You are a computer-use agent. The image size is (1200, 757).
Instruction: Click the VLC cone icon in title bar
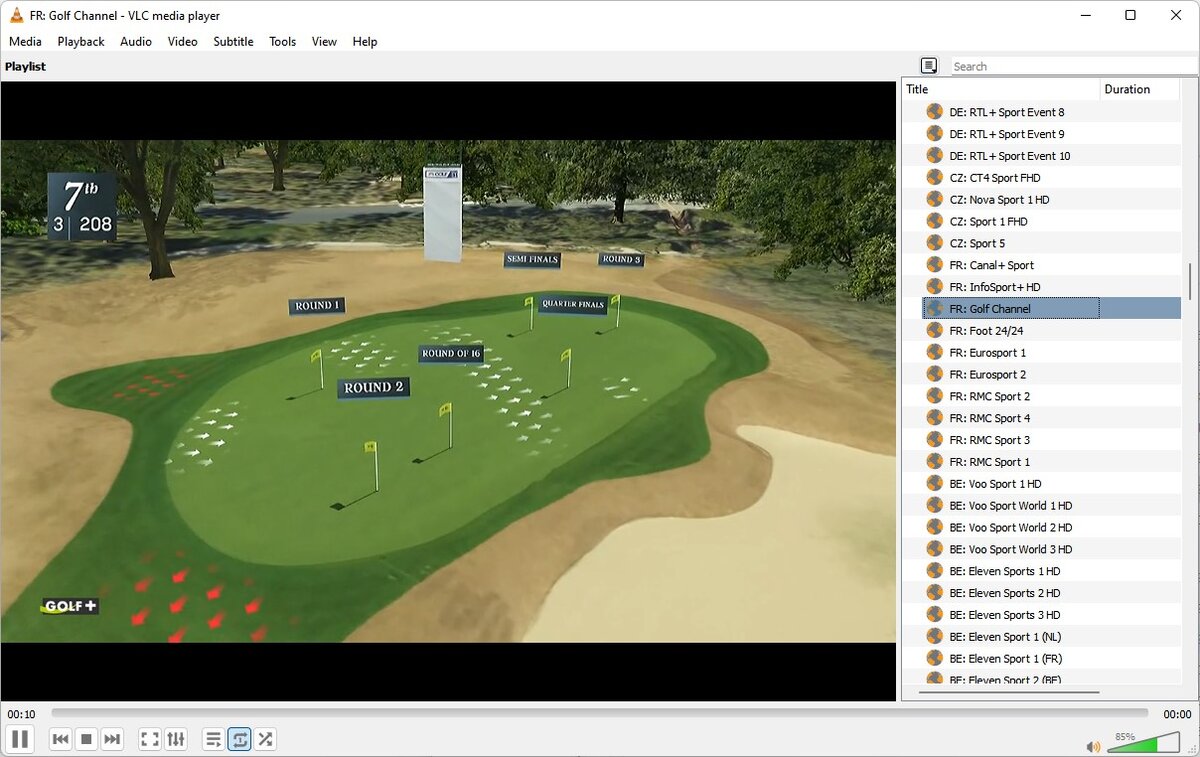click(x=17, y=15)
